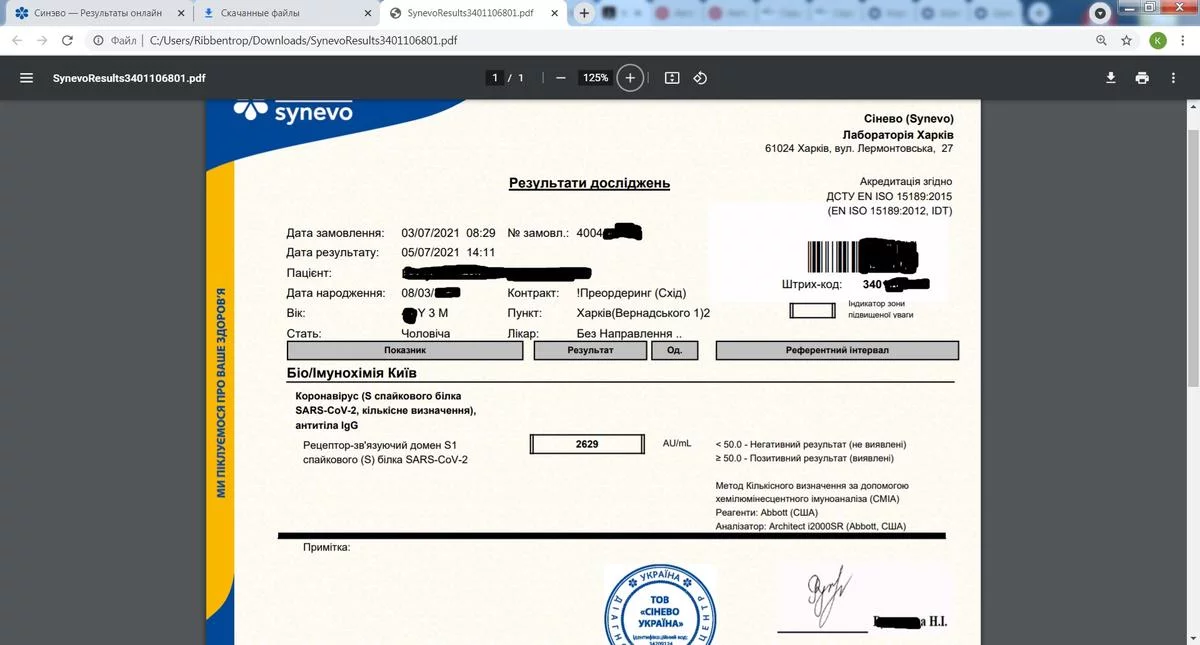Click the Харків(Вернадського 1)2 point value
The width and height of the screenshot is (1200, 645).
(x=643, y=313)
